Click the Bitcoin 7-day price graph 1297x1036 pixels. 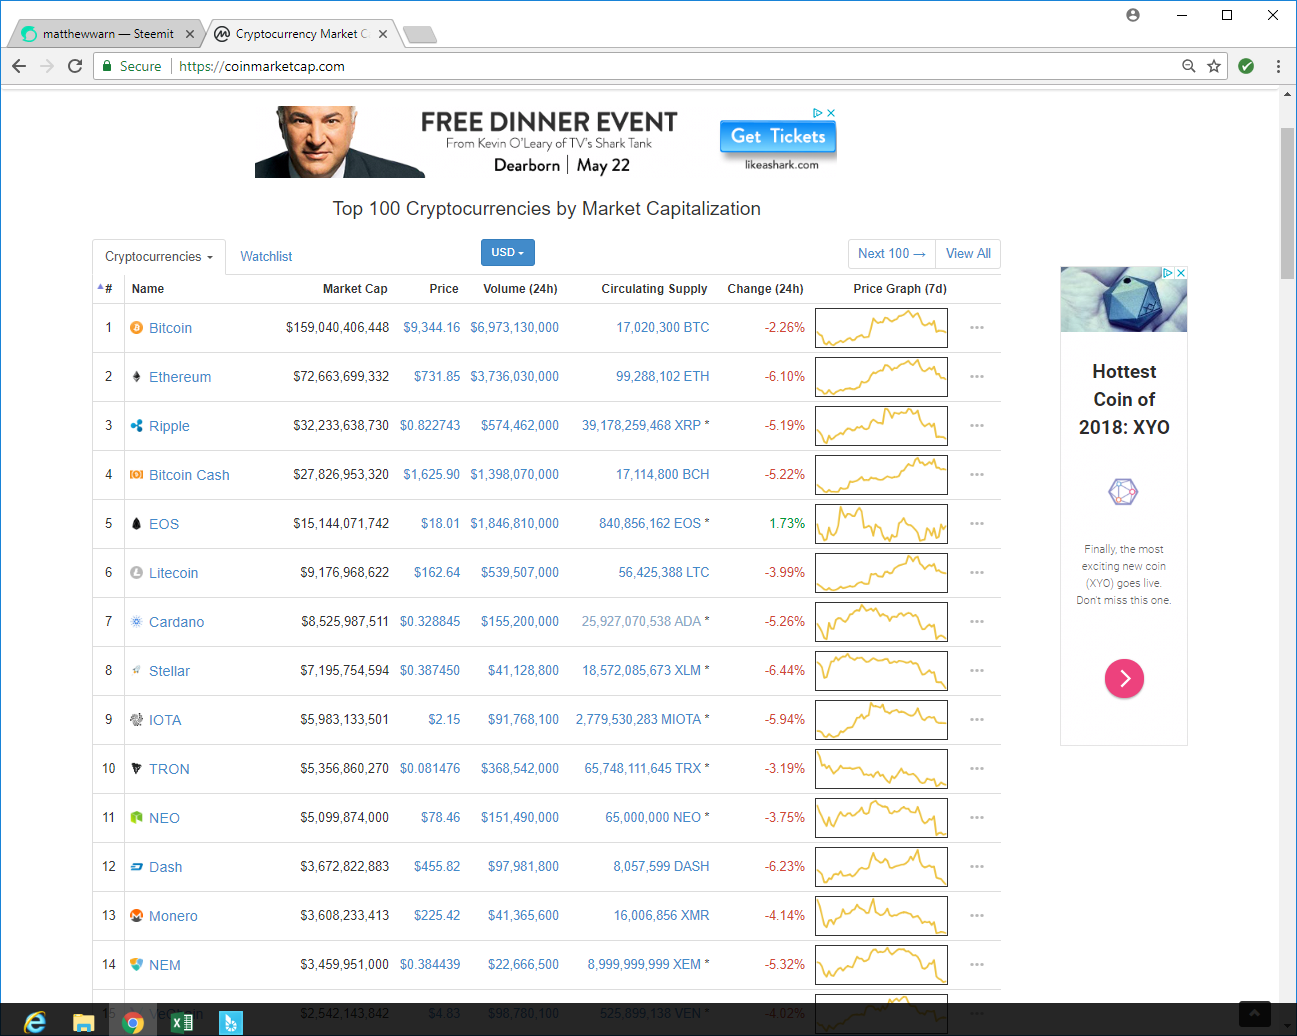pyautogui.click(x=881, y=328)
